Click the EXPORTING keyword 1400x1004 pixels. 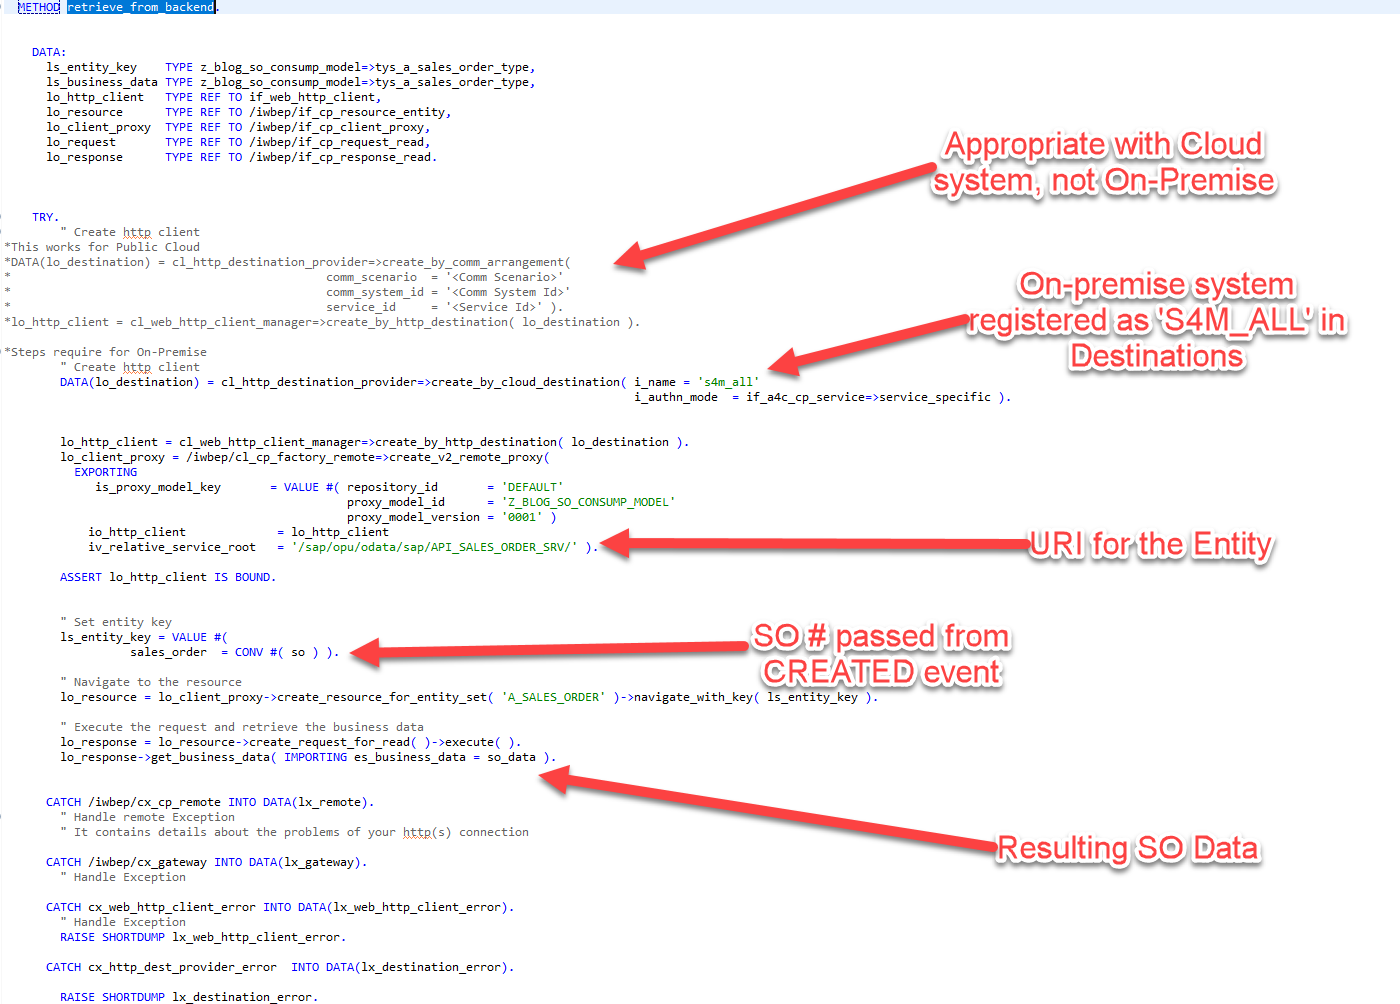[105, 472]
